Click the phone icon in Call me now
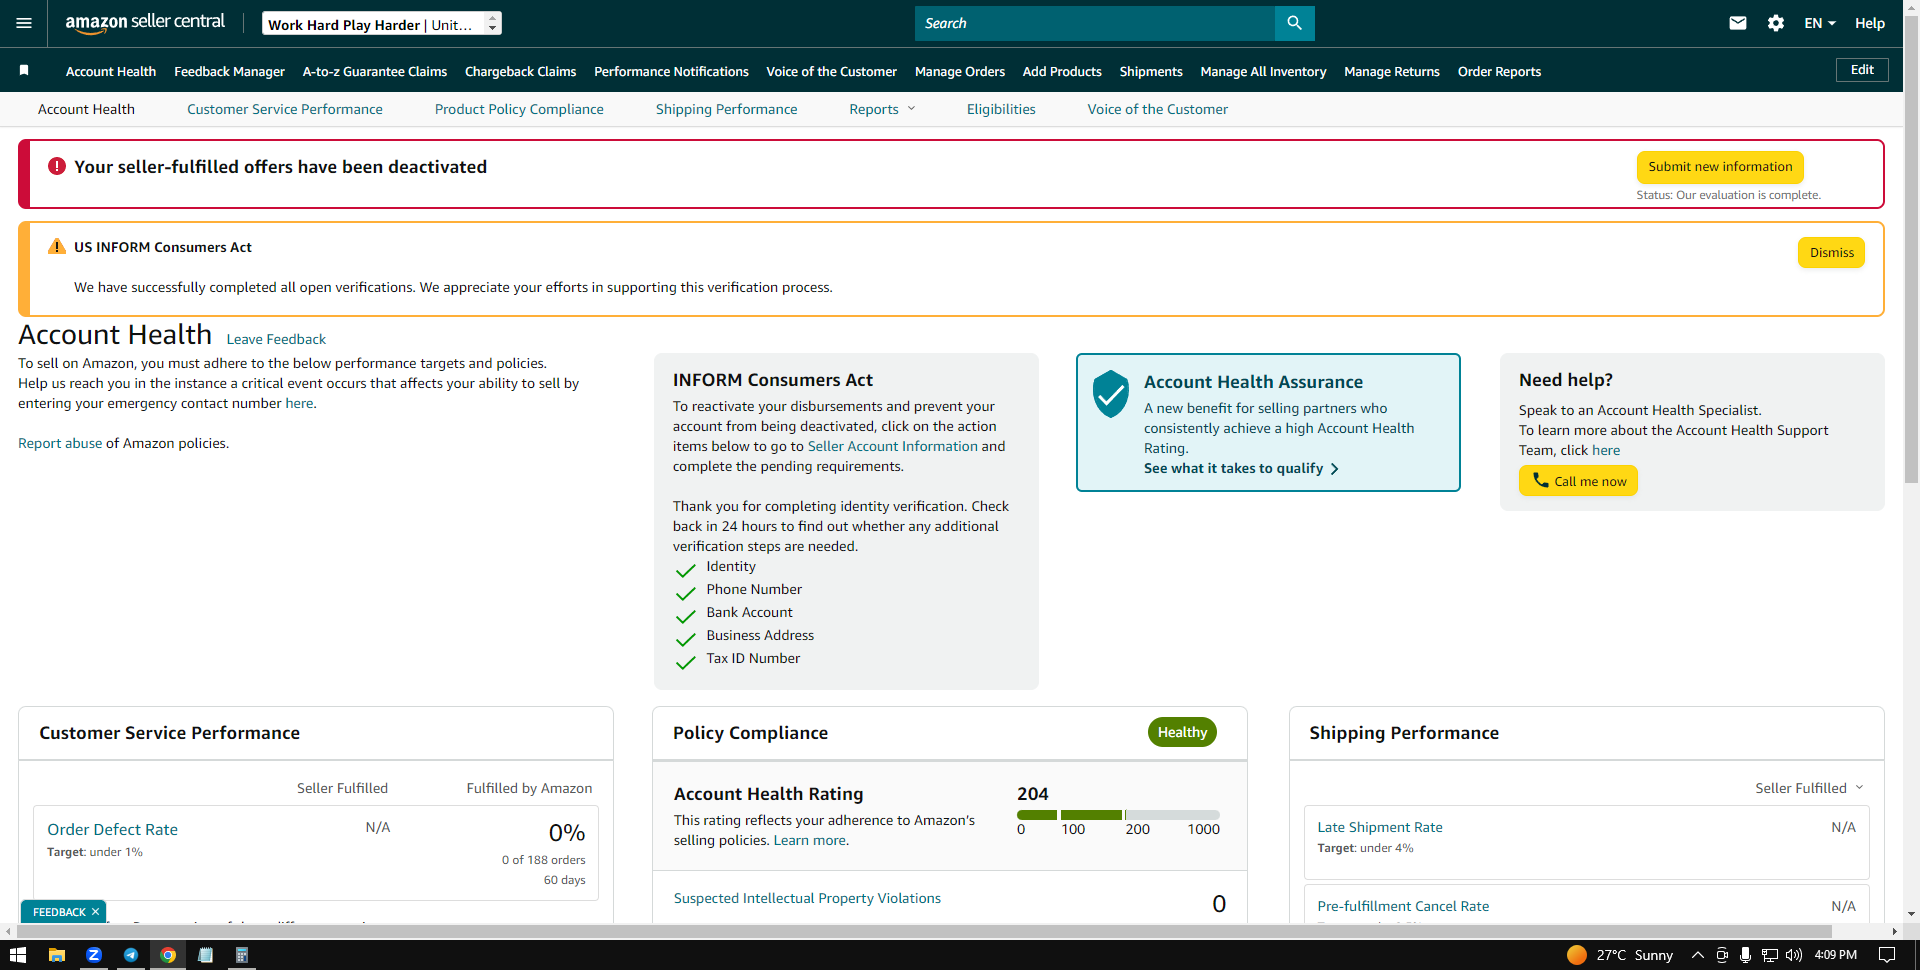 point(1540,480)
